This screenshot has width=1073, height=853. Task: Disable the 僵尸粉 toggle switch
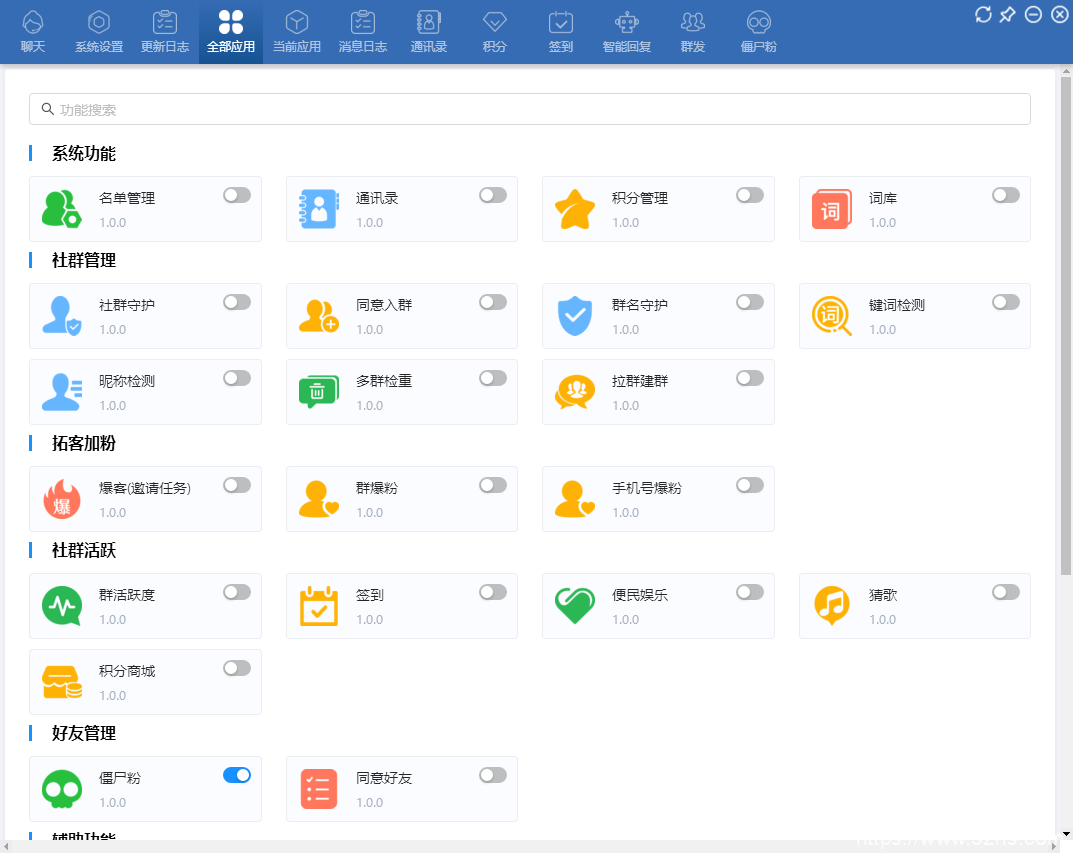coord(237,775)
